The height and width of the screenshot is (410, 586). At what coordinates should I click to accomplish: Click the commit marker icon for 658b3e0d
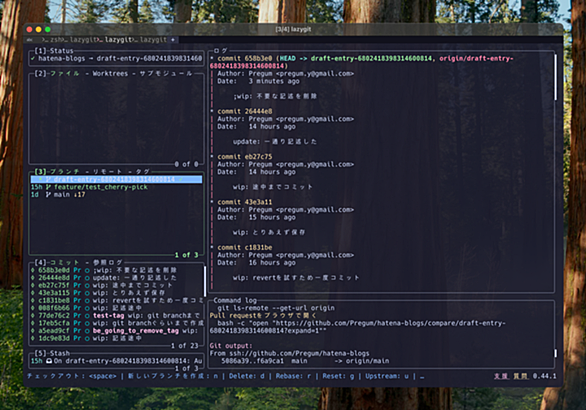[x=33, y=270]
